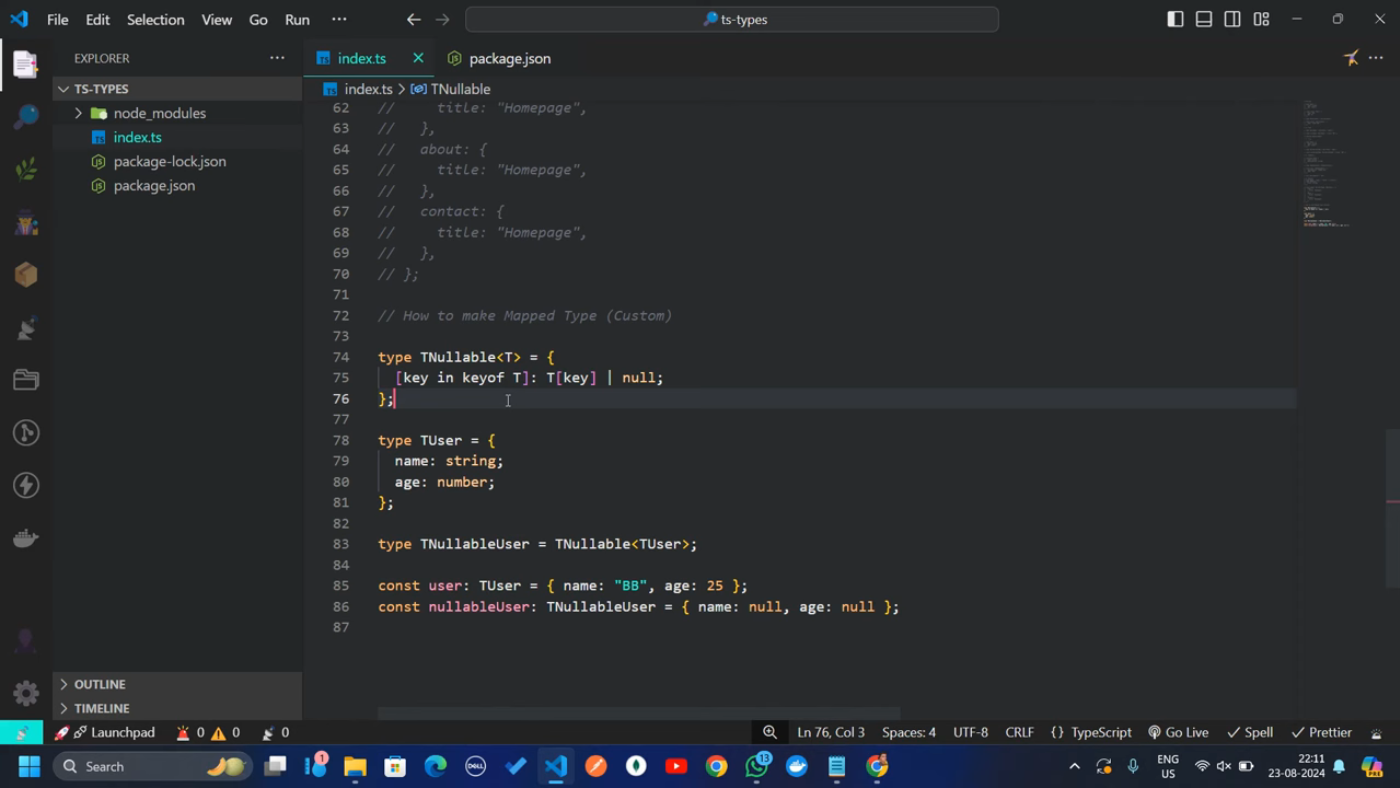The image size is (1400, 788).
Task: Open package-lock.json in the explorer tree
Action: (177, 161)
